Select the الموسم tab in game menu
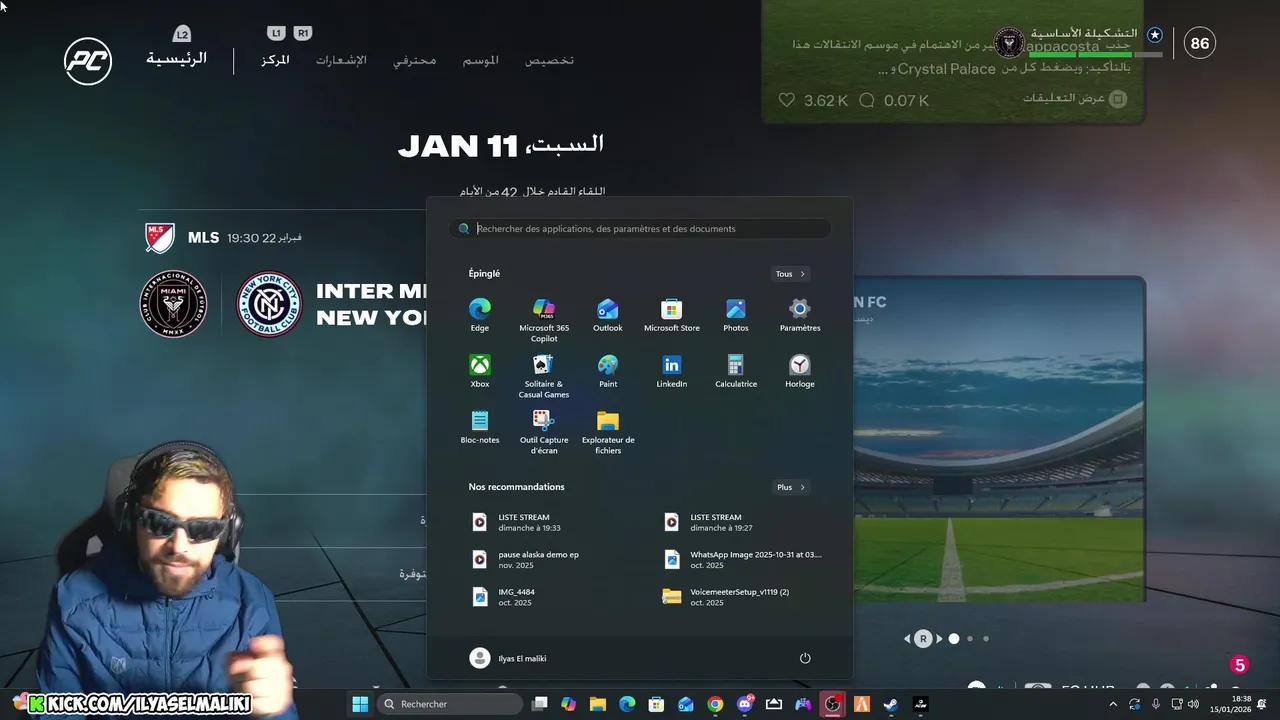 point(481,60)
